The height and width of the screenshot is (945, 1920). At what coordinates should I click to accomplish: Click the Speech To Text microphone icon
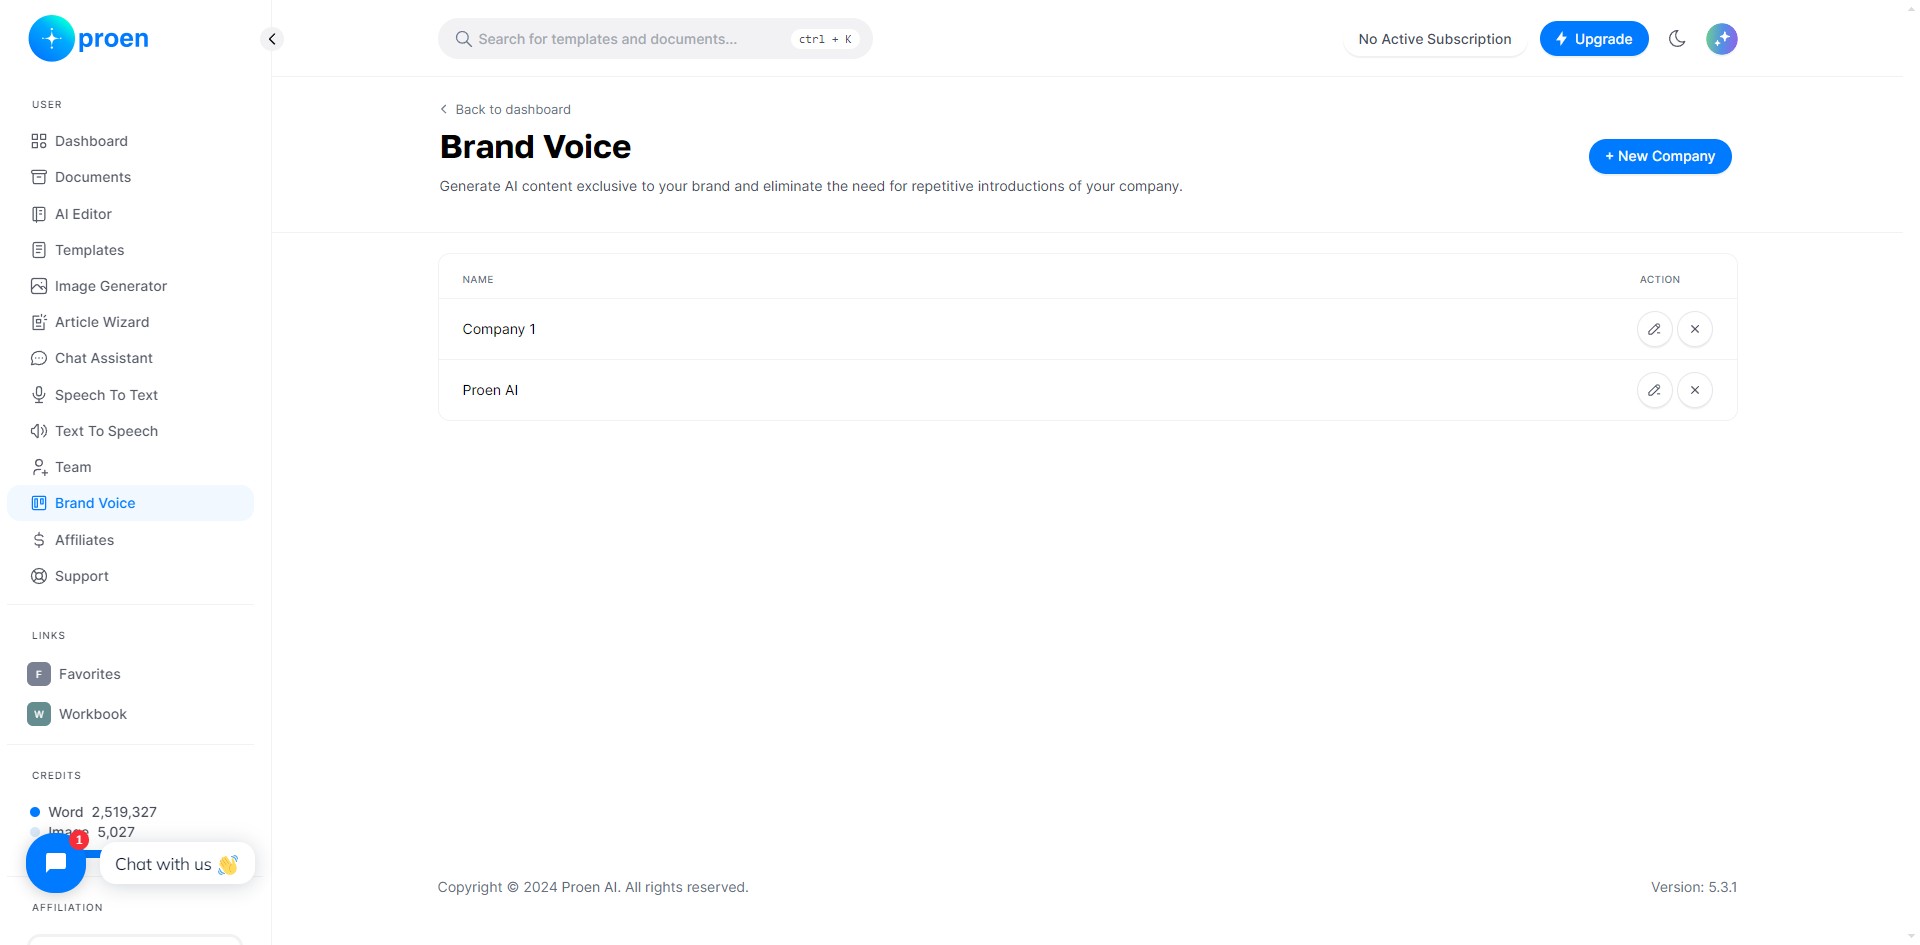[39, 395]
